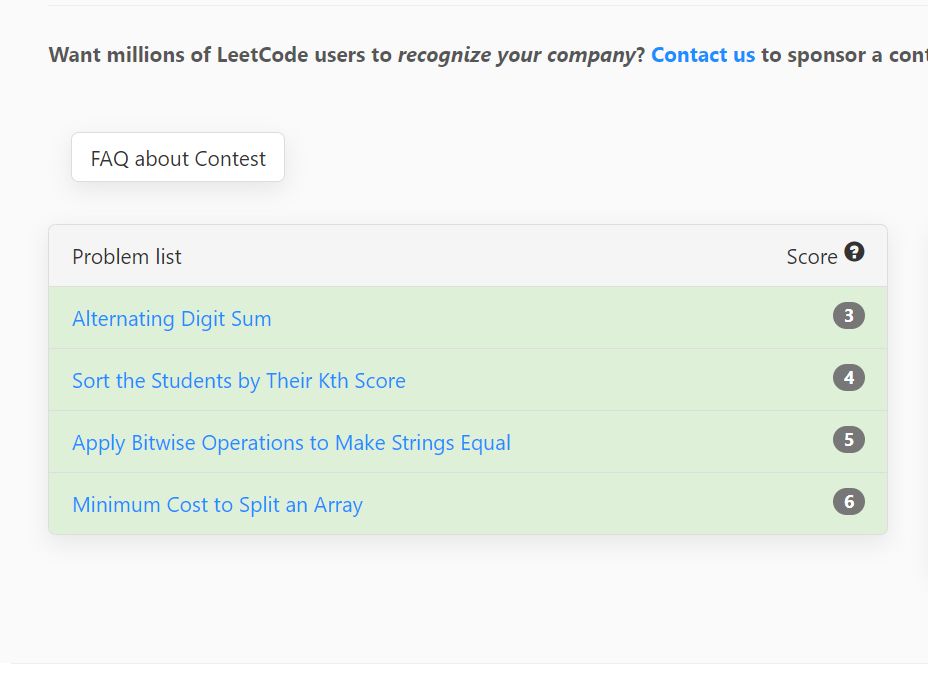Screen dimensions: 928x682
Task: Click the score badge showing 6
Action: point(849,502)
